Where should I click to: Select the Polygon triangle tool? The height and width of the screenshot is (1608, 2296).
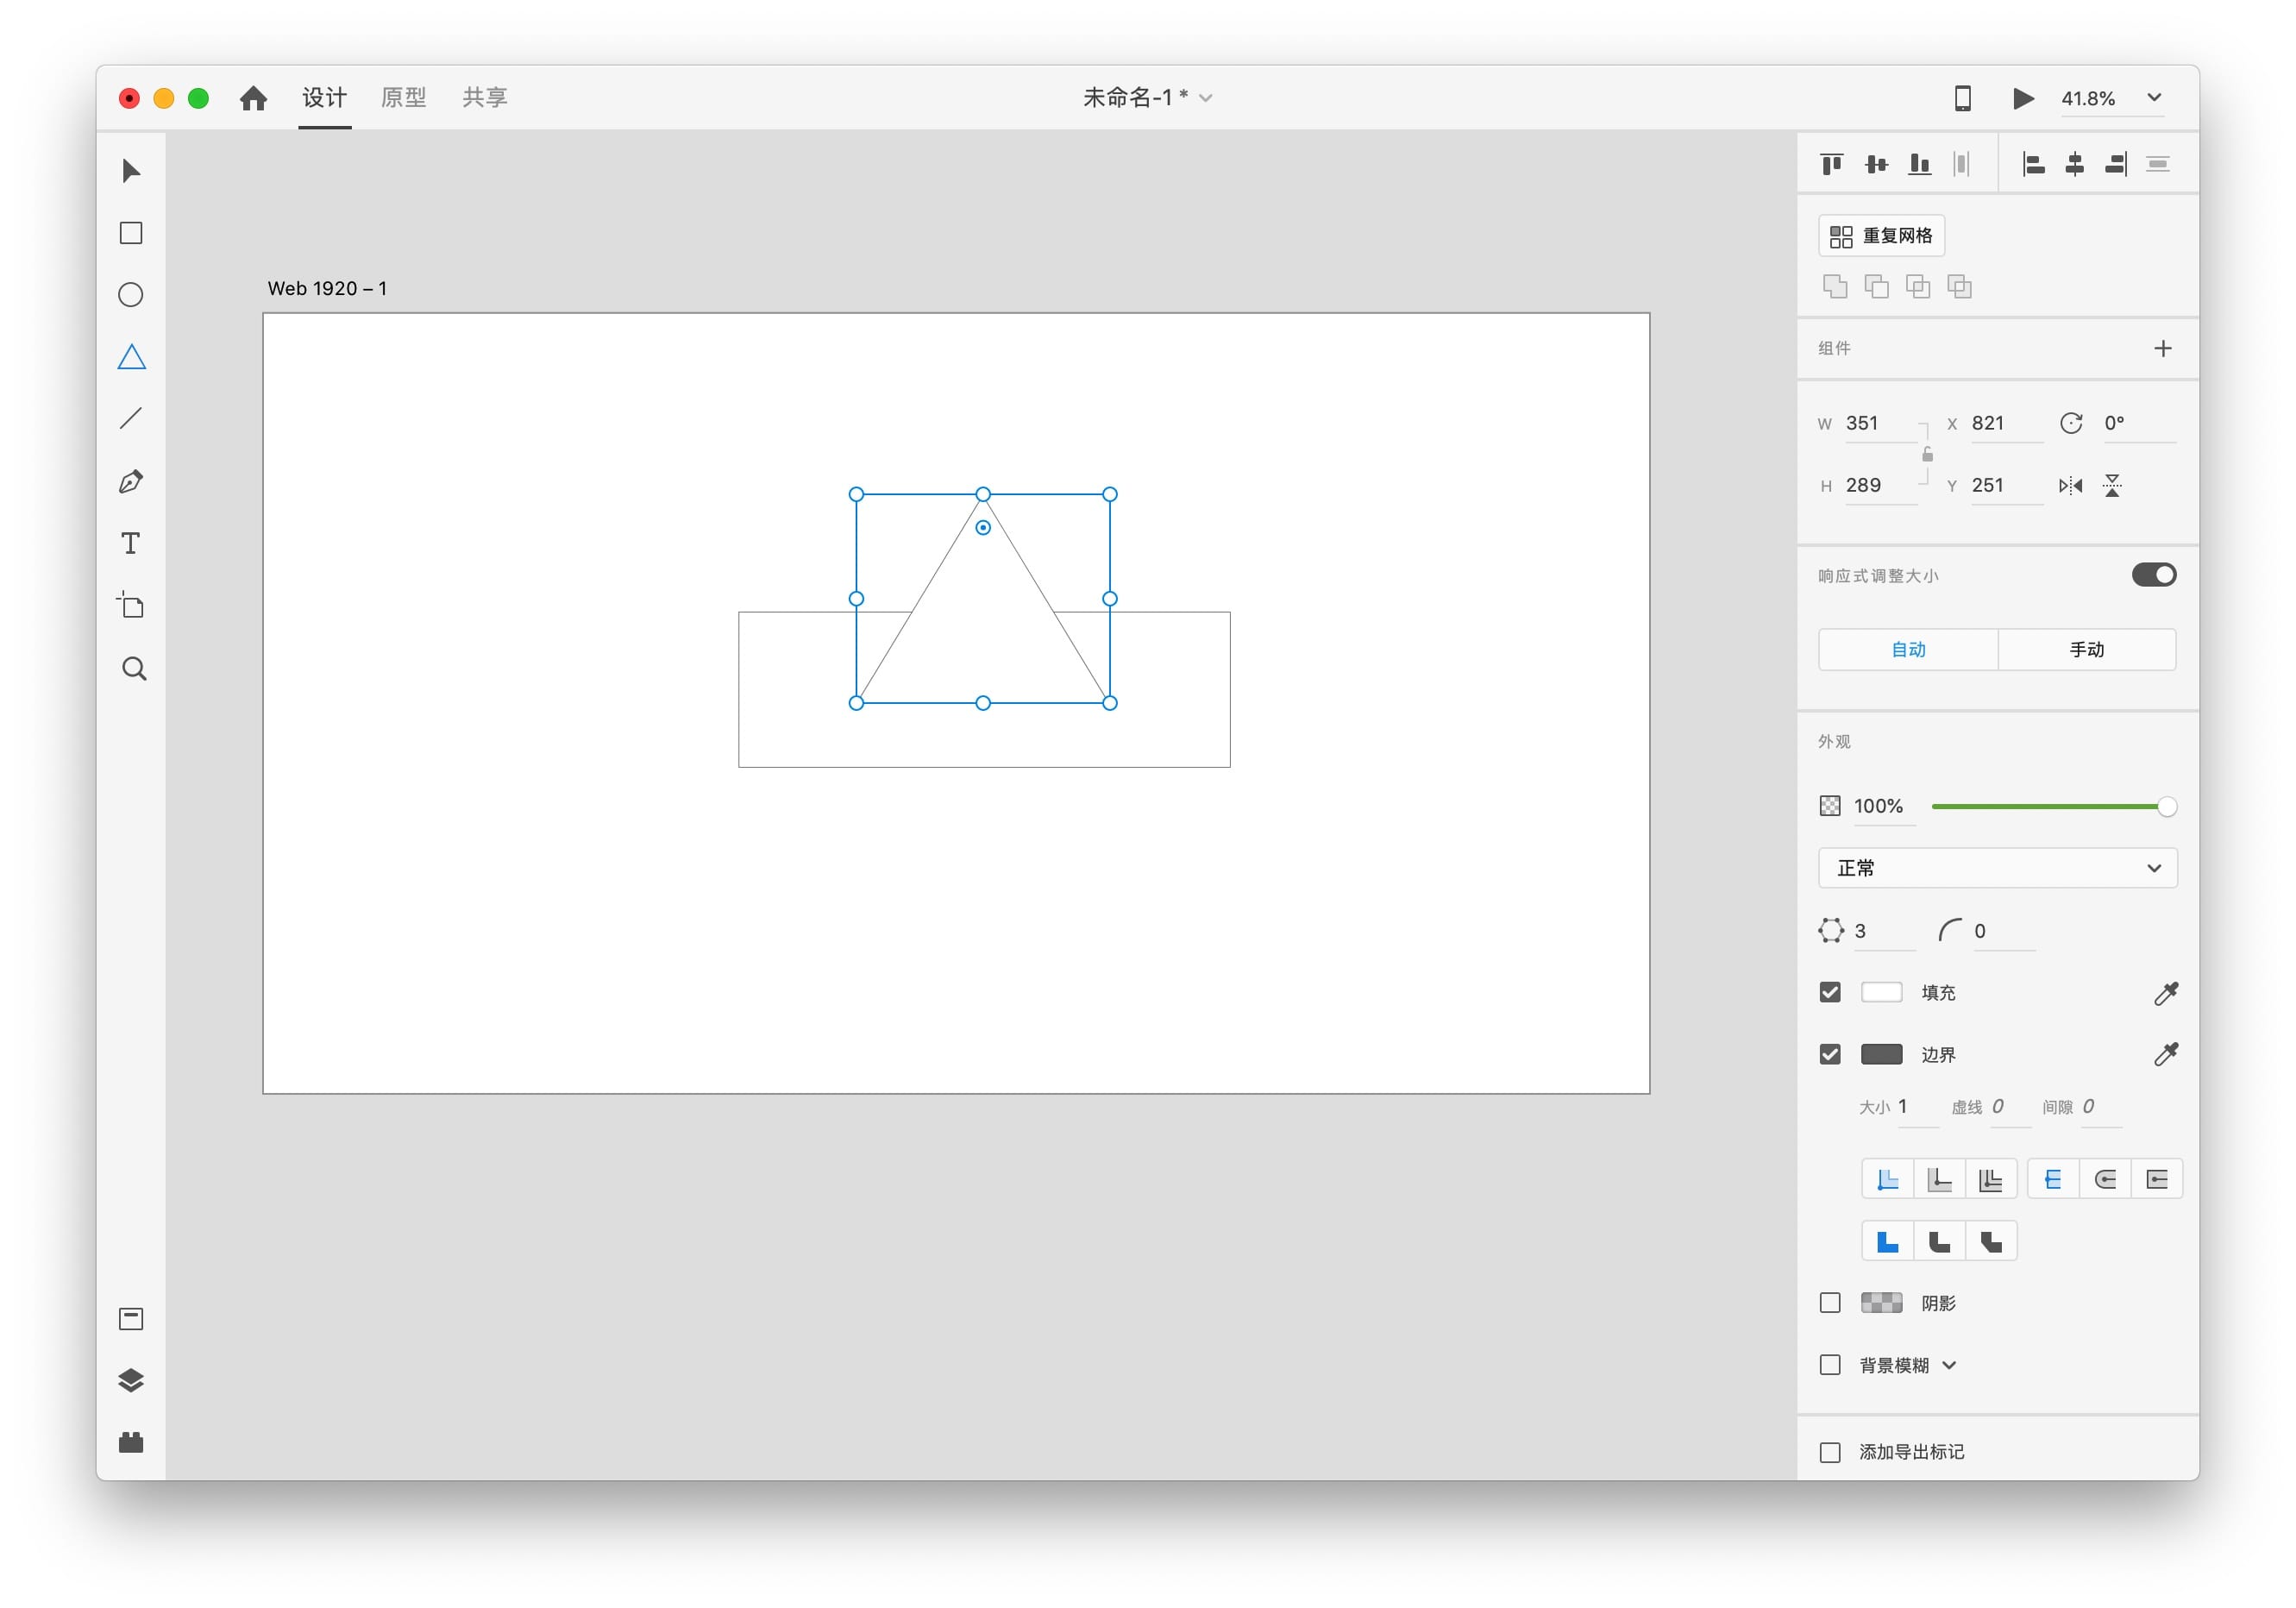[131, 357]
